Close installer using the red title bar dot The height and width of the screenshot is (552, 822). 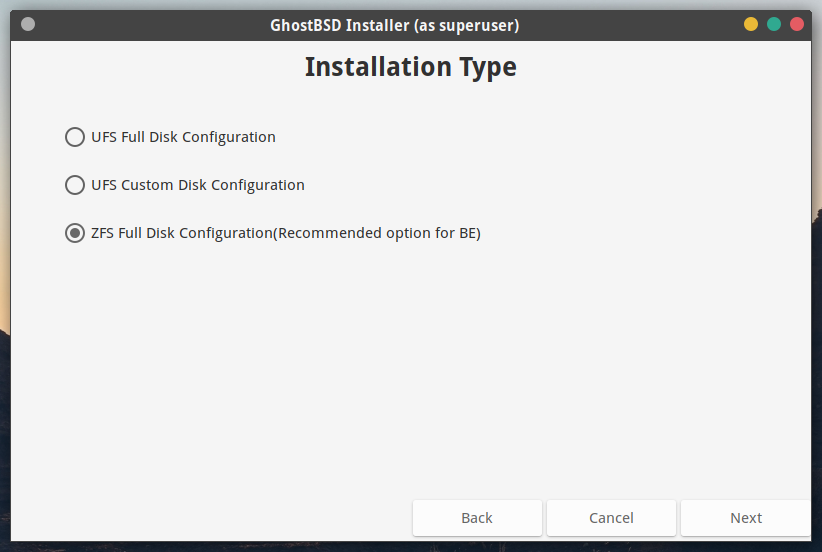click(797, 24)
